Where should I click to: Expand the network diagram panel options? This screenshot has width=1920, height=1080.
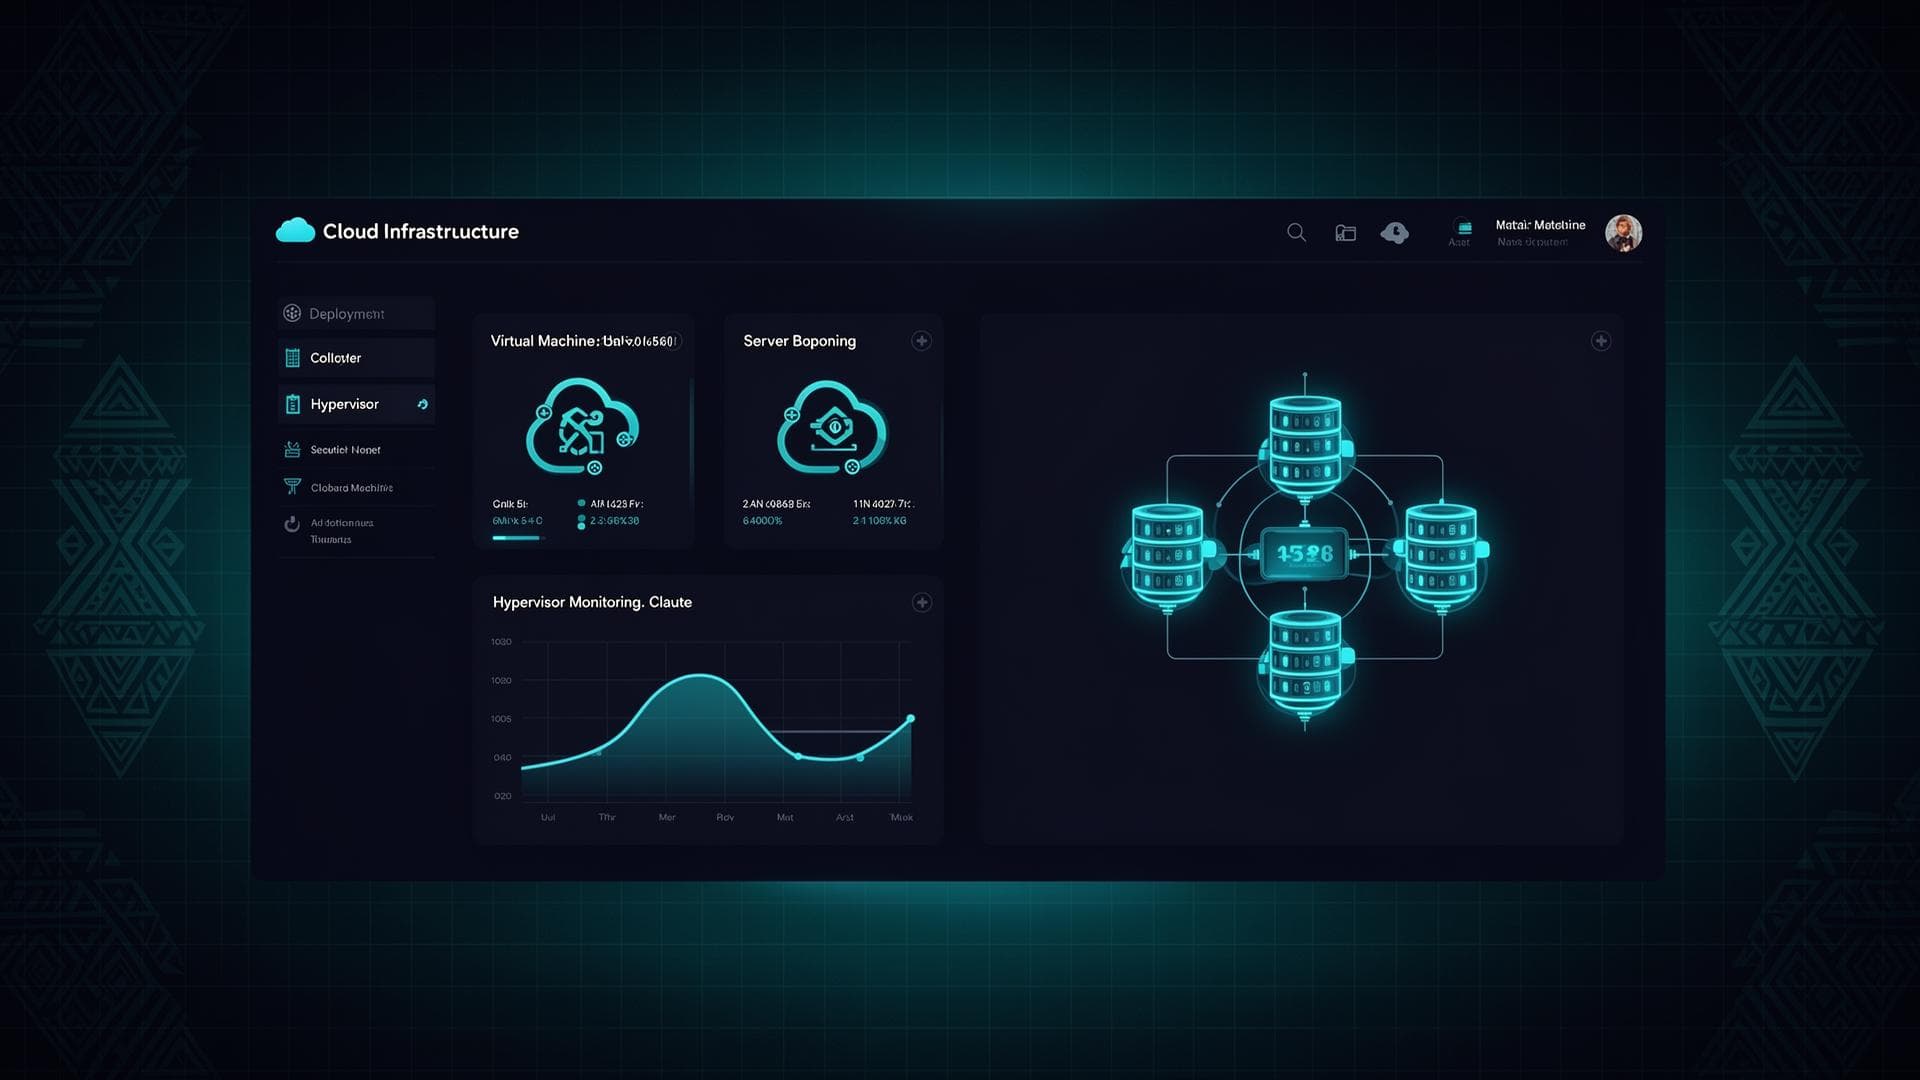(1600, 341)
